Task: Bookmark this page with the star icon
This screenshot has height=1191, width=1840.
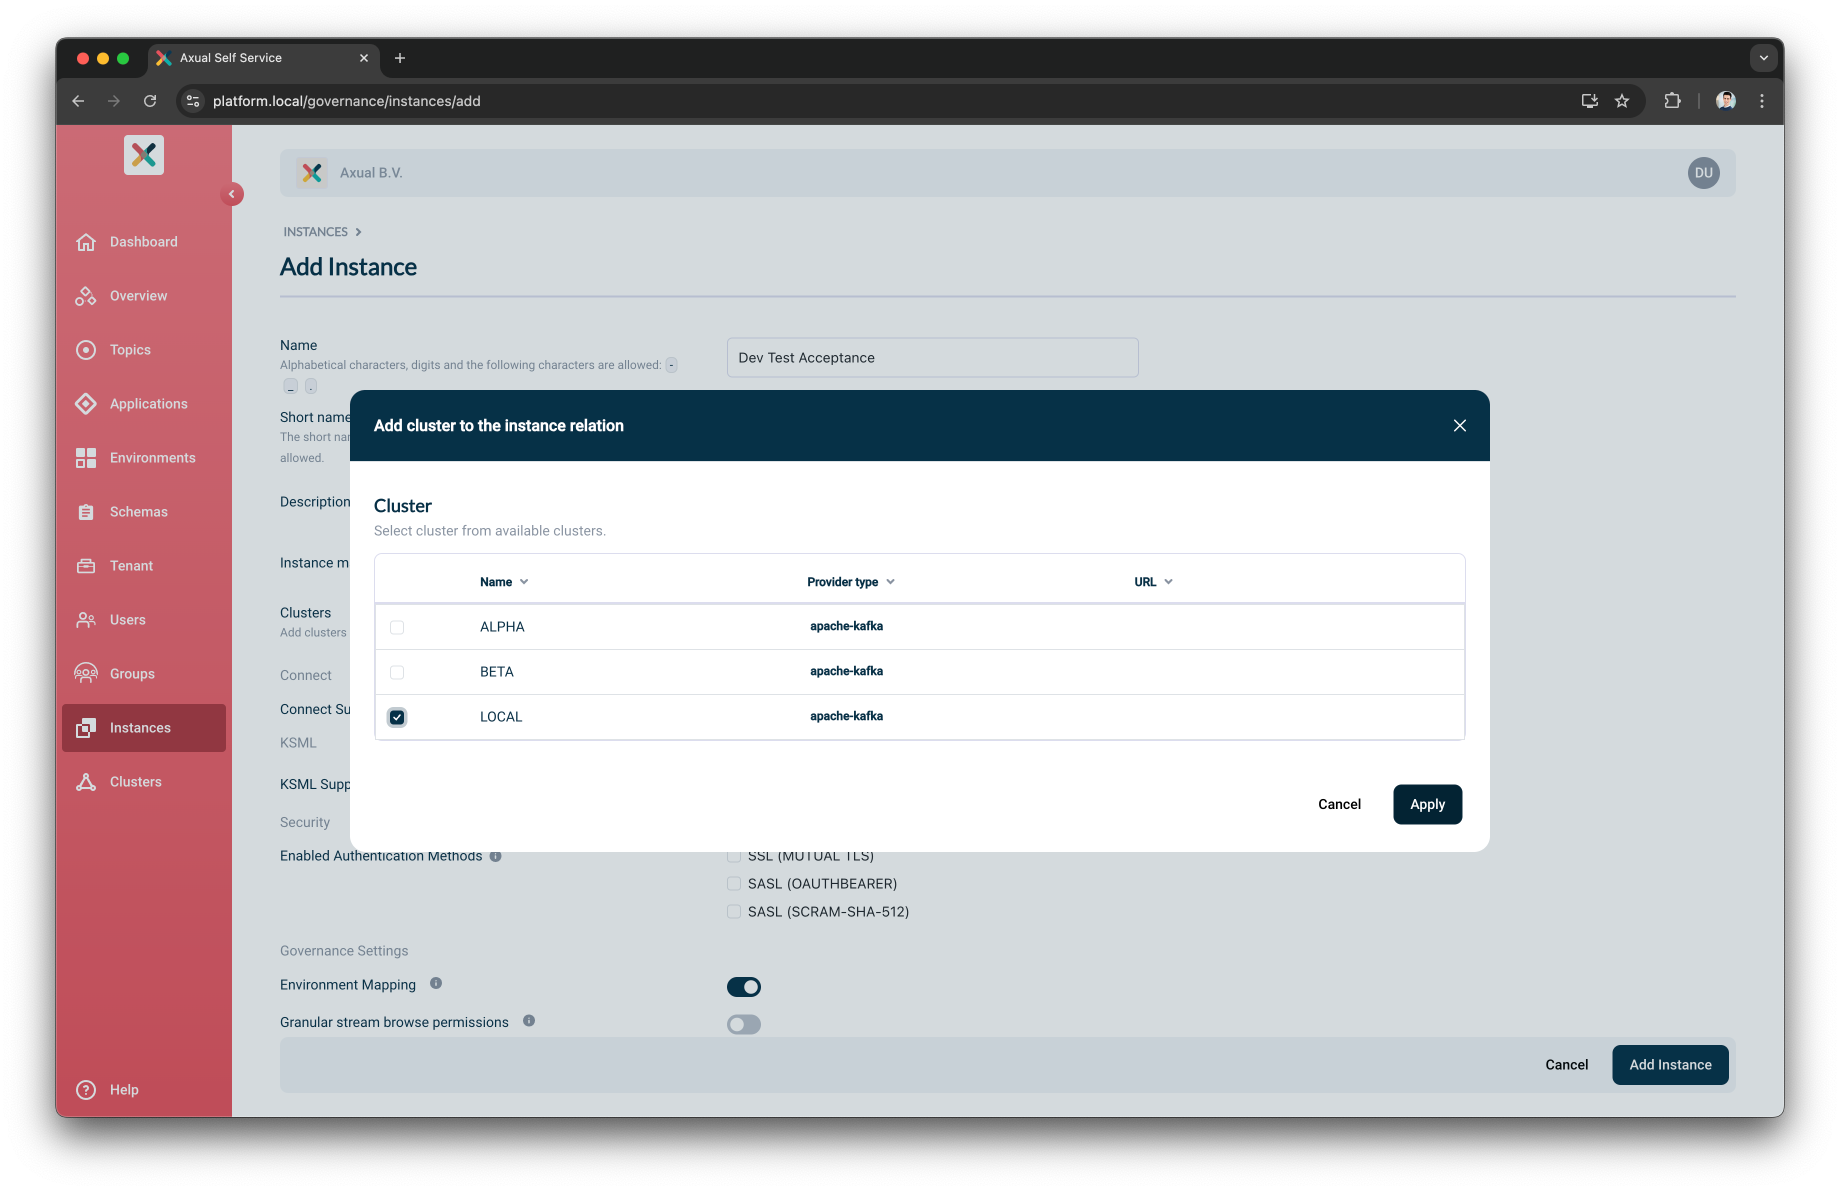Action: (x=1622, y=101)
